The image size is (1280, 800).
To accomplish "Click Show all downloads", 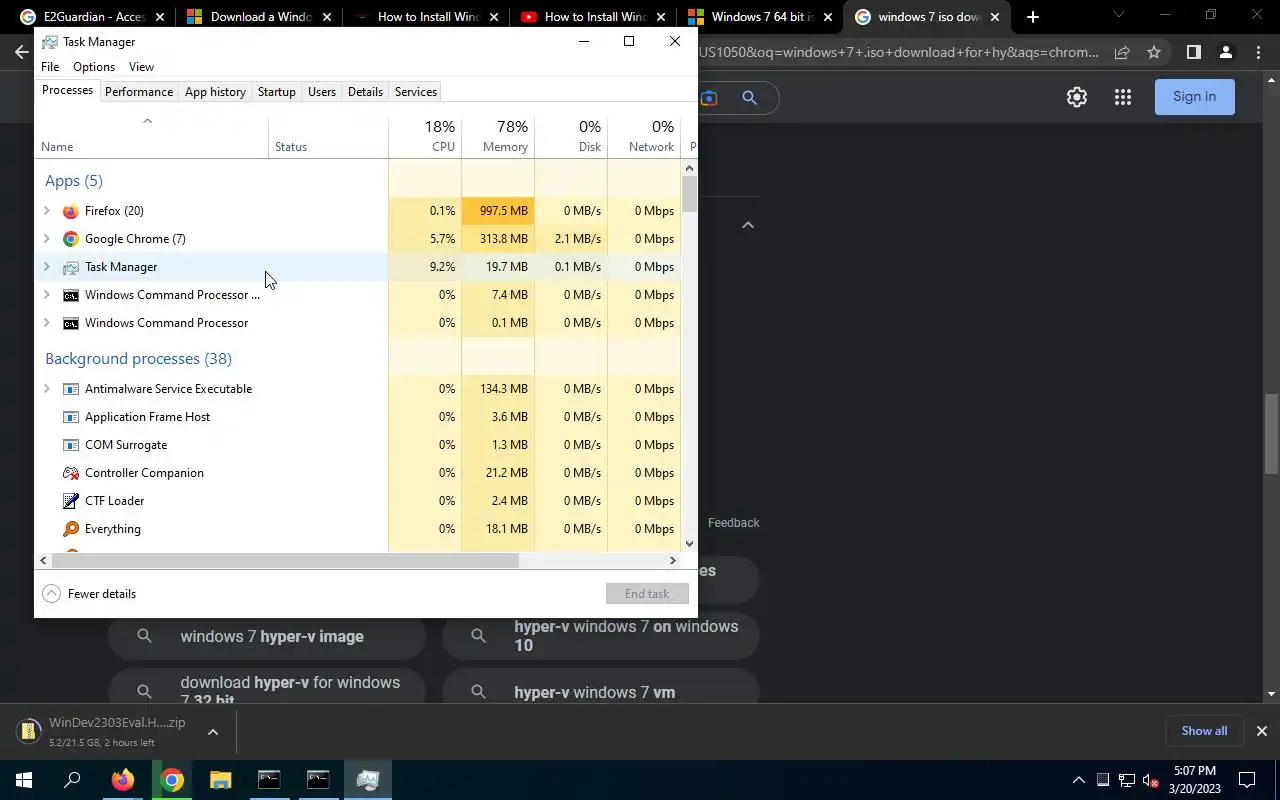I will coord(1204,731).
